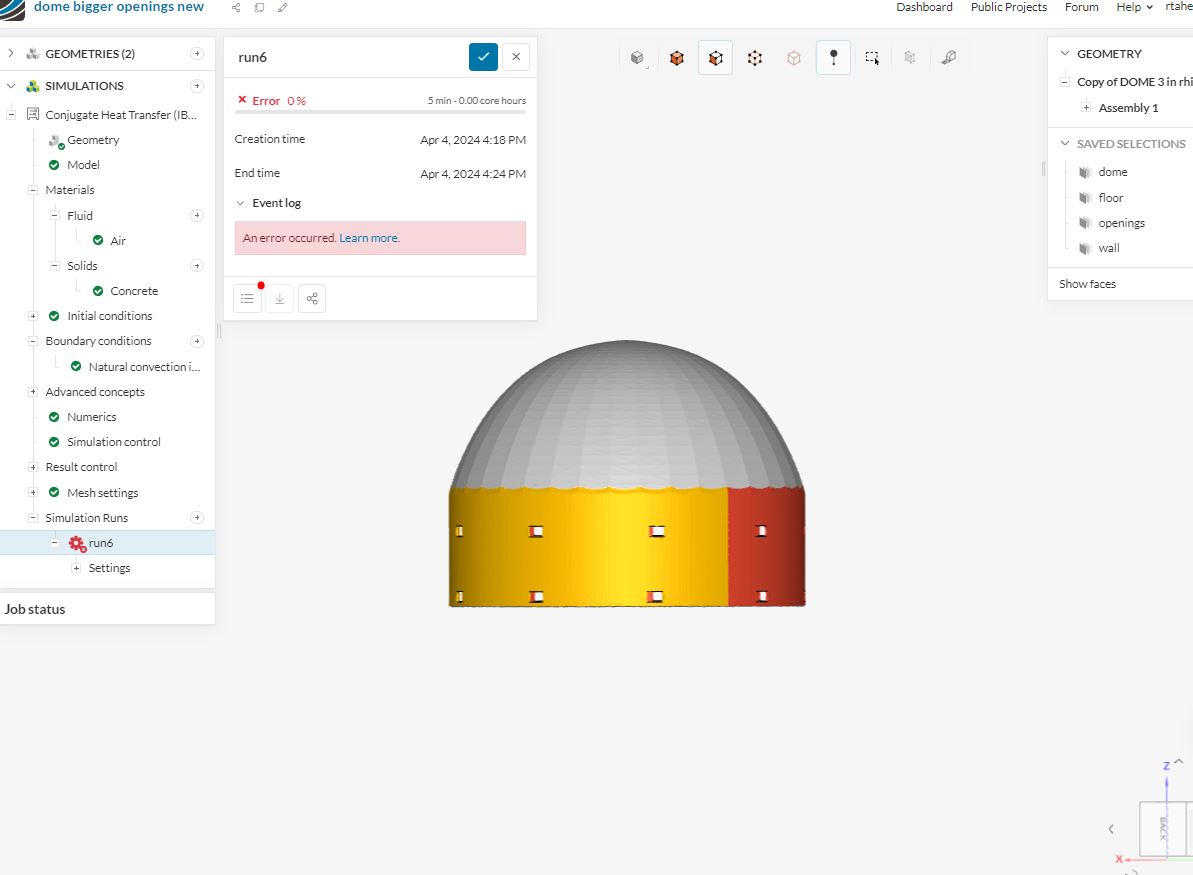Select the vertices display mode icon
The width and height of the screenshot is (1193, 875).
point(754,57)
